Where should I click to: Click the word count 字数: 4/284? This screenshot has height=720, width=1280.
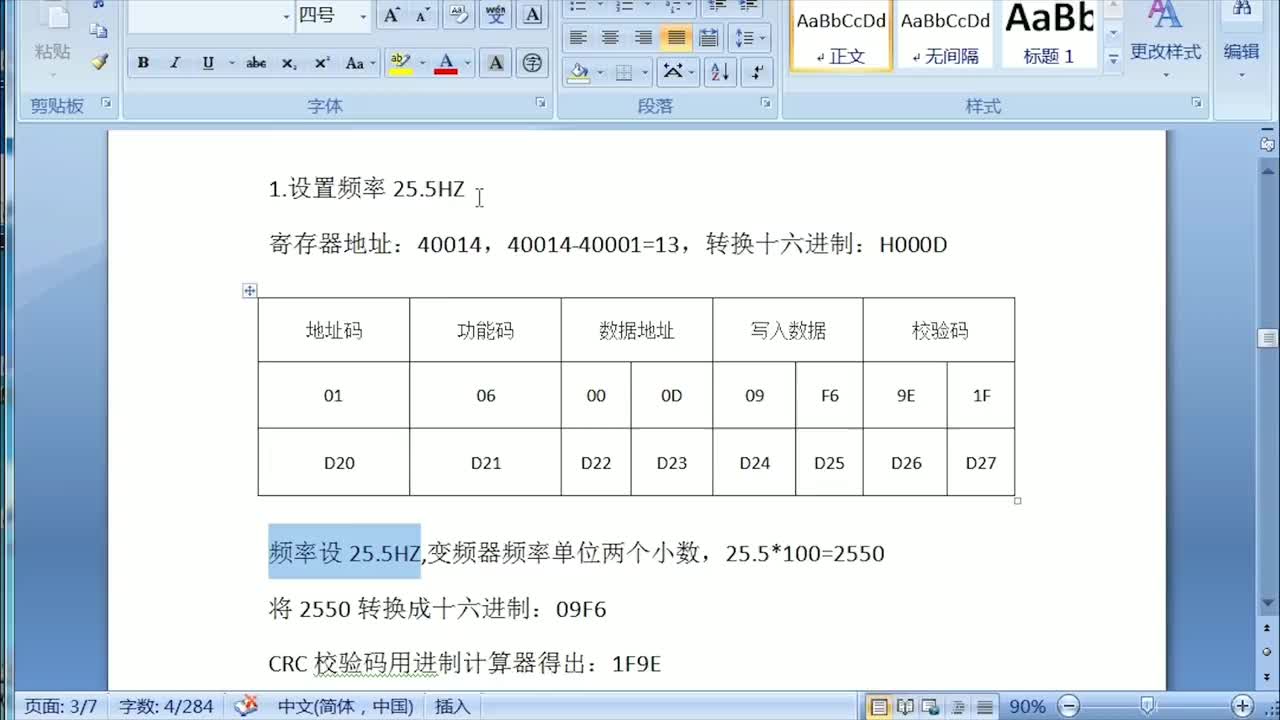pyautogui.click(x=166, y=706)
